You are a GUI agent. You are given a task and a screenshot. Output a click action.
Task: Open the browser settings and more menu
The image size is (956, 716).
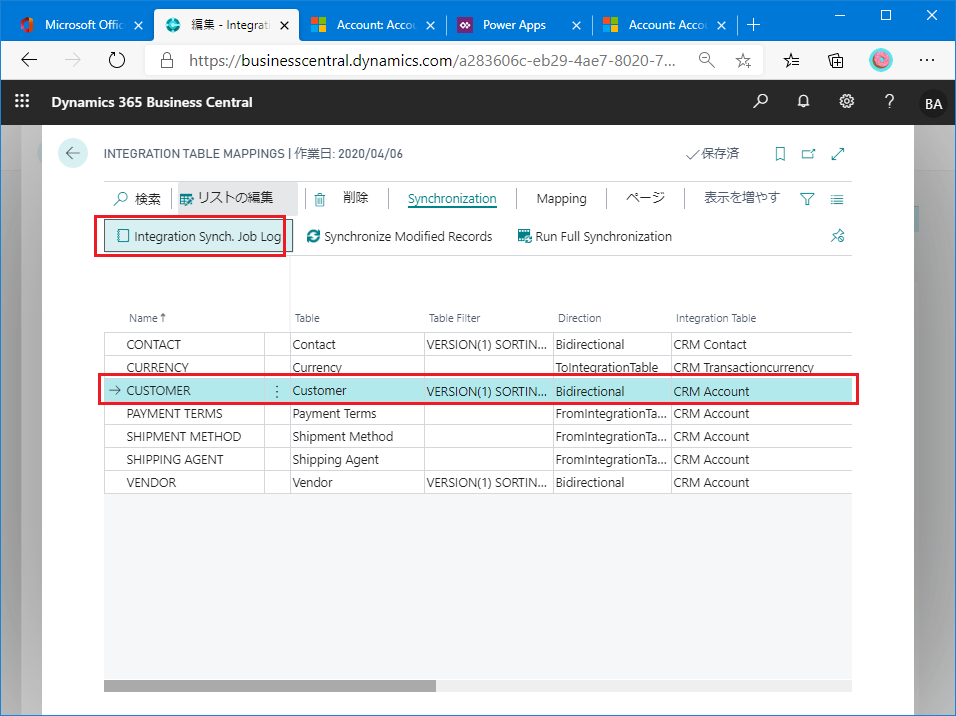pyautogui.click(x=927, y=60)
